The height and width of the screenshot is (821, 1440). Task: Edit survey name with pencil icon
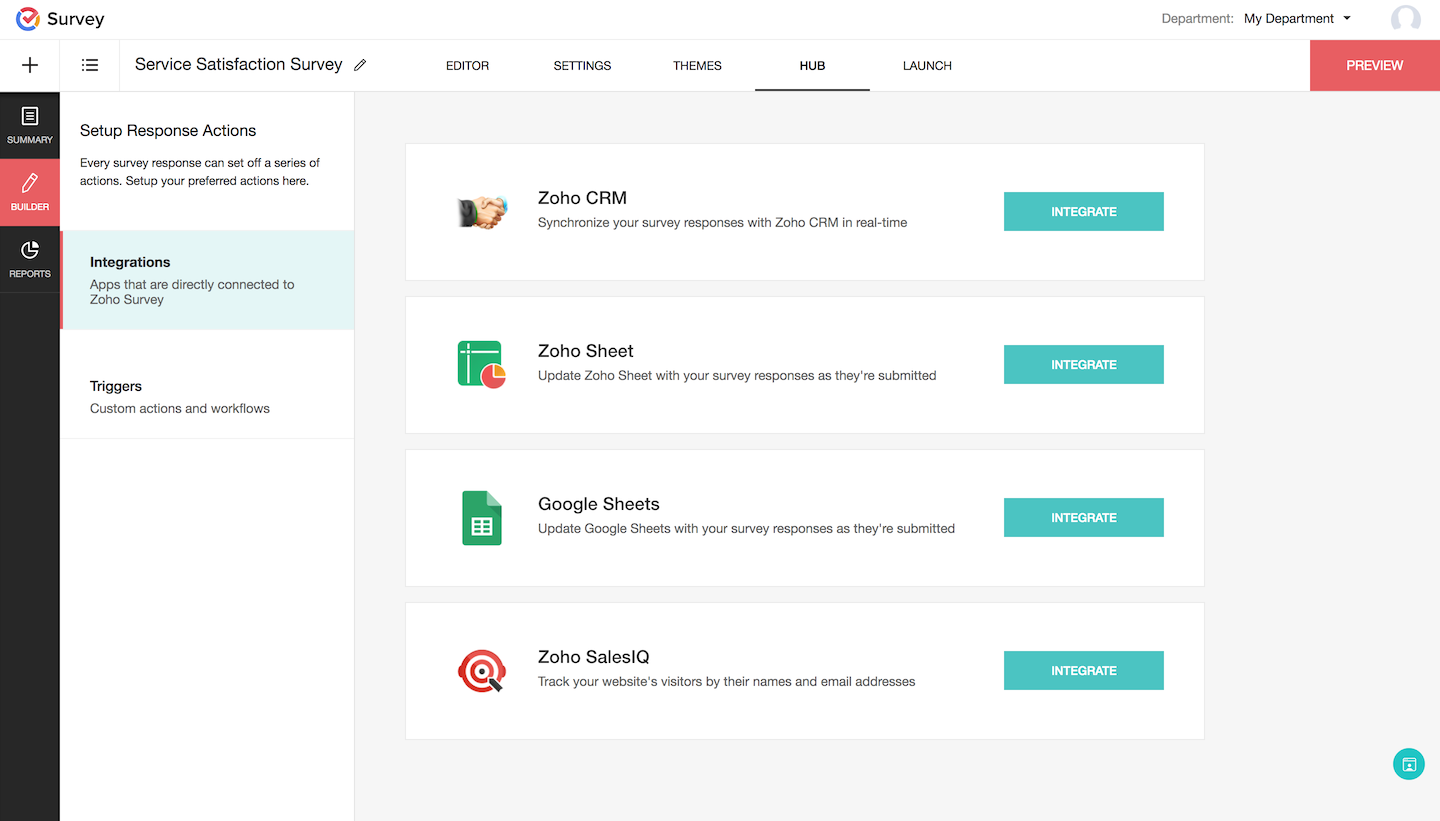pyautogui.click(x=360, y=65)
